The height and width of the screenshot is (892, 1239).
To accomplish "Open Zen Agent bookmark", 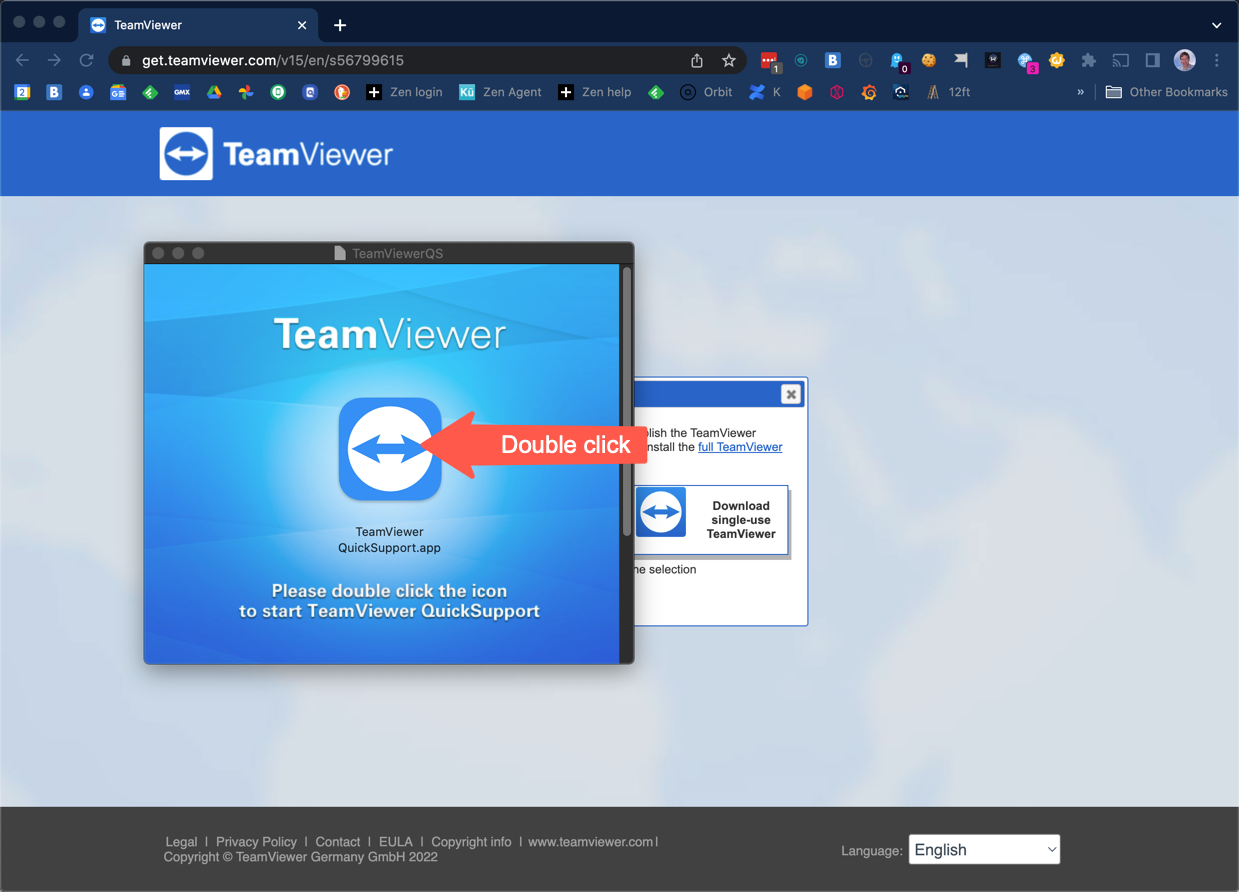I will 500,92.
